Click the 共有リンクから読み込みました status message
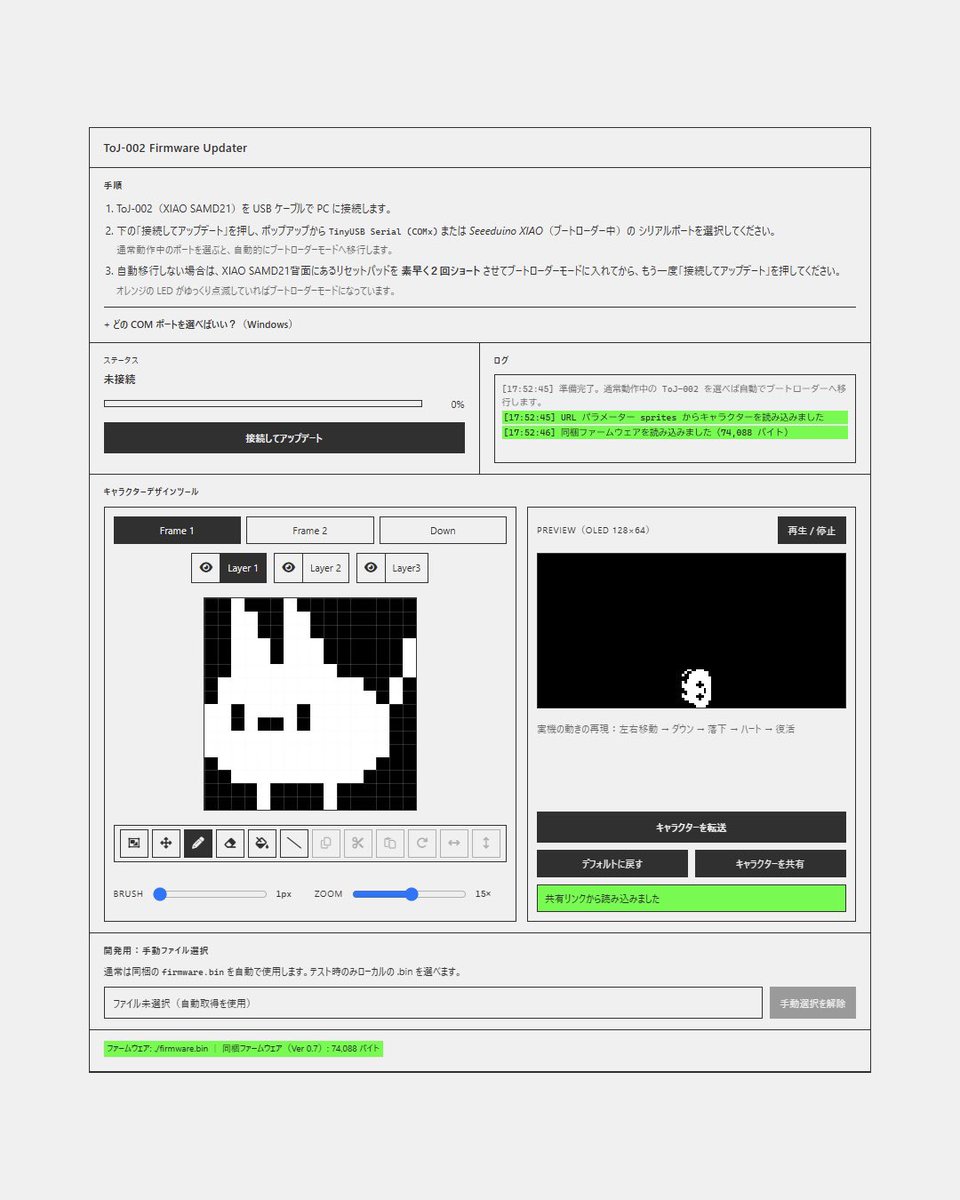The width and height of the screenshot is (960, 1200). point(691,898)
